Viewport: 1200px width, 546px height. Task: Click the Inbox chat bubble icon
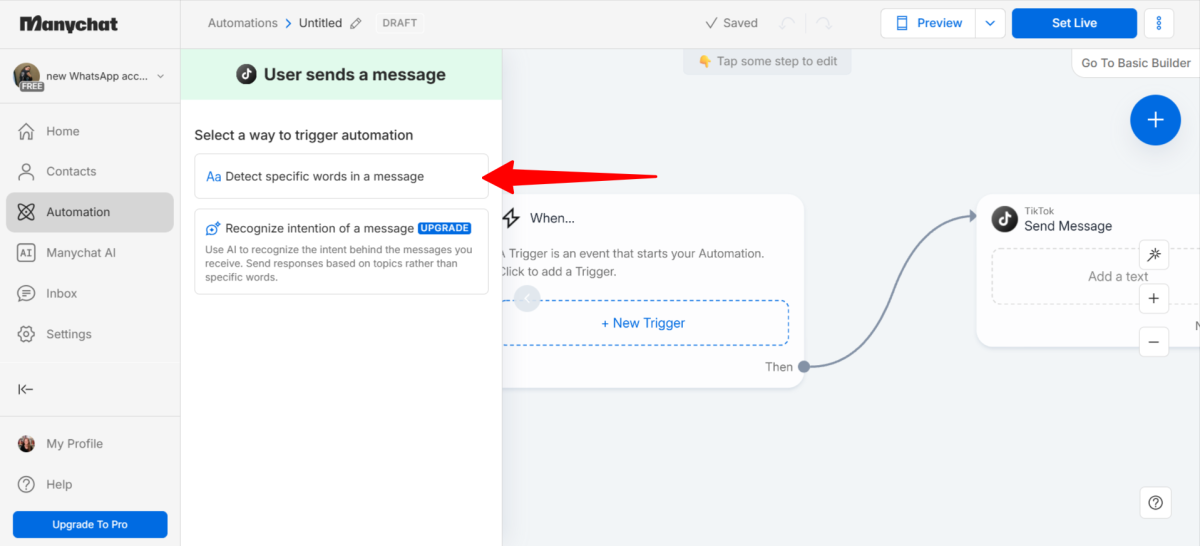[27, 293]
